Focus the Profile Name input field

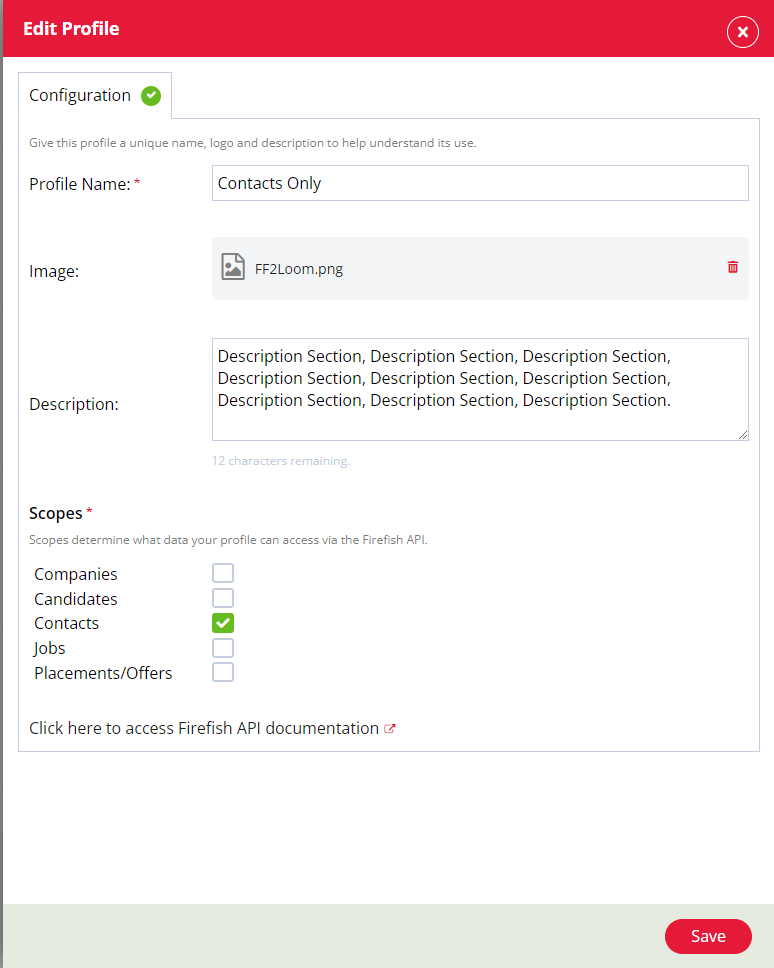pos(480,183)
